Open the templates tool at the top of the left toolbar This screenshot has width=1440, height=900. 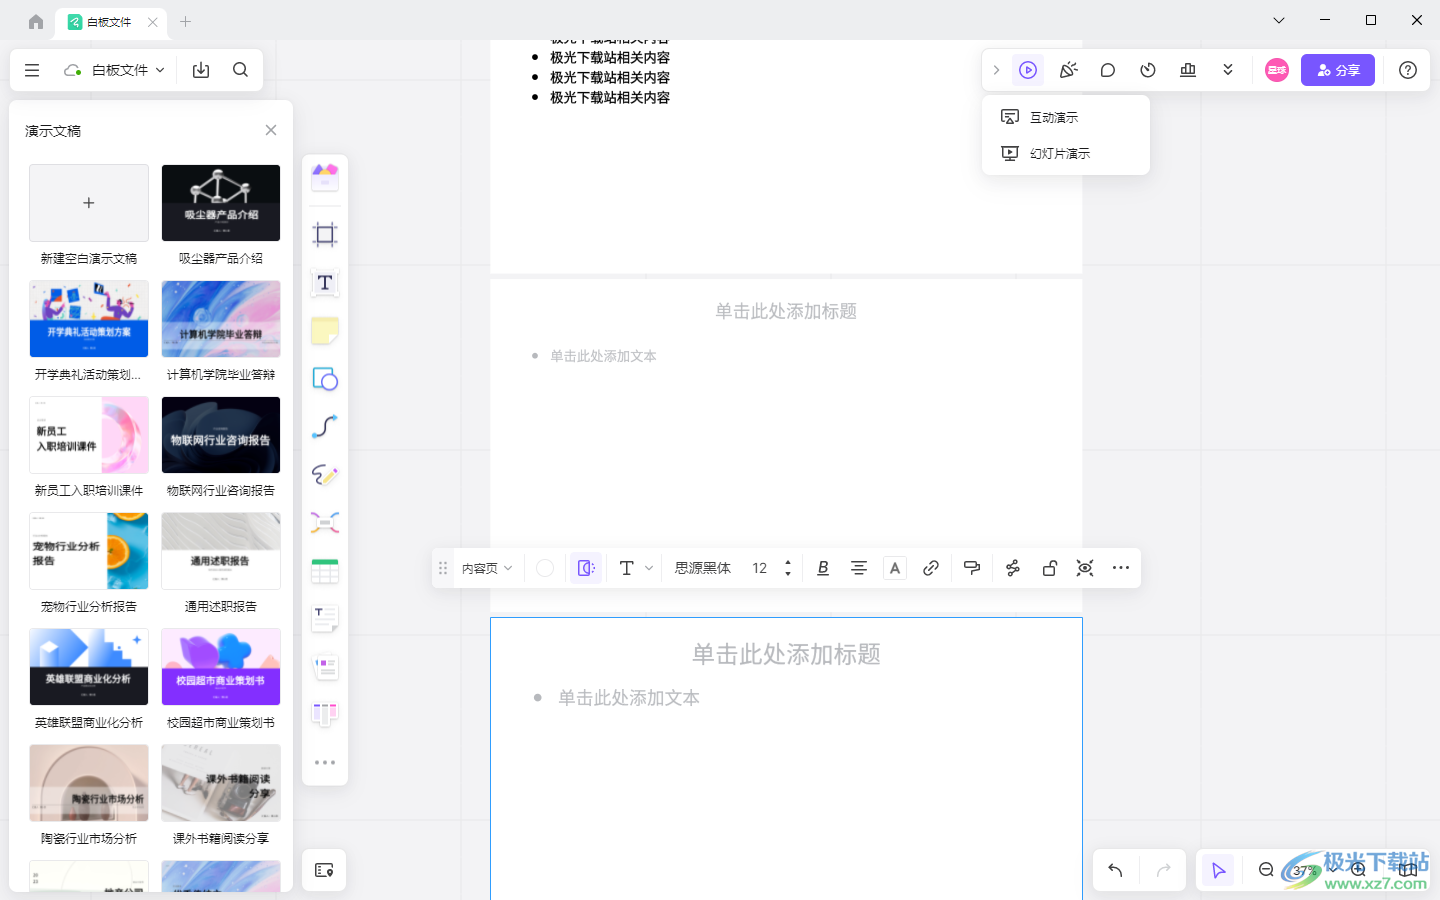coord(325,178)
